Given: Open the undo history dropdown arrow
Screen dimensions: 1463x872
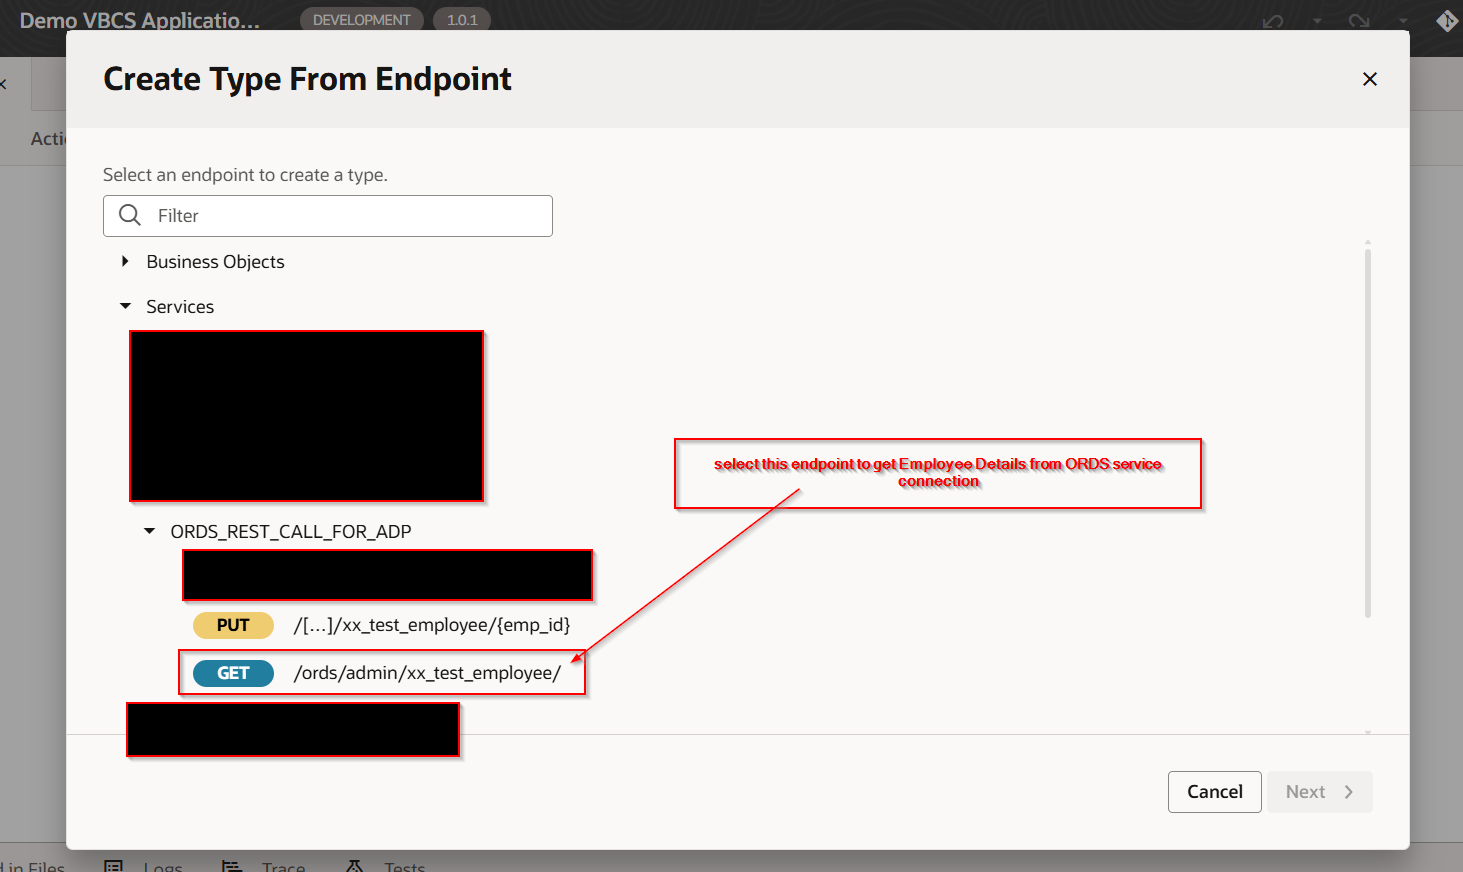Looking at the screenshot, I should pyautogui.click(x=1317, y=21).
